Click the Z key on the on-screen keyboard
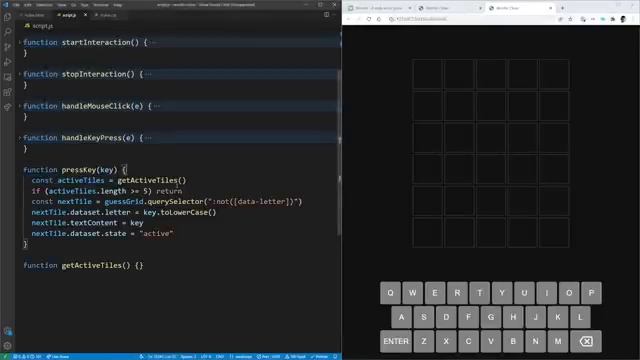The image size is (640, 360). 424,341
